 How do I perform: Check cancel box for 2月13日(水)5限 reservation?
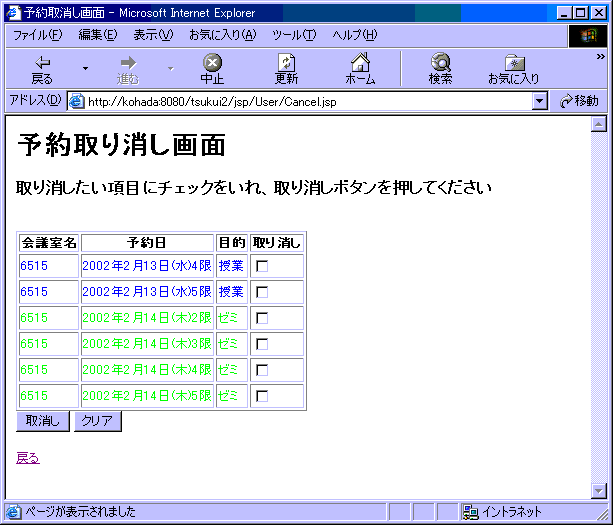262,292
